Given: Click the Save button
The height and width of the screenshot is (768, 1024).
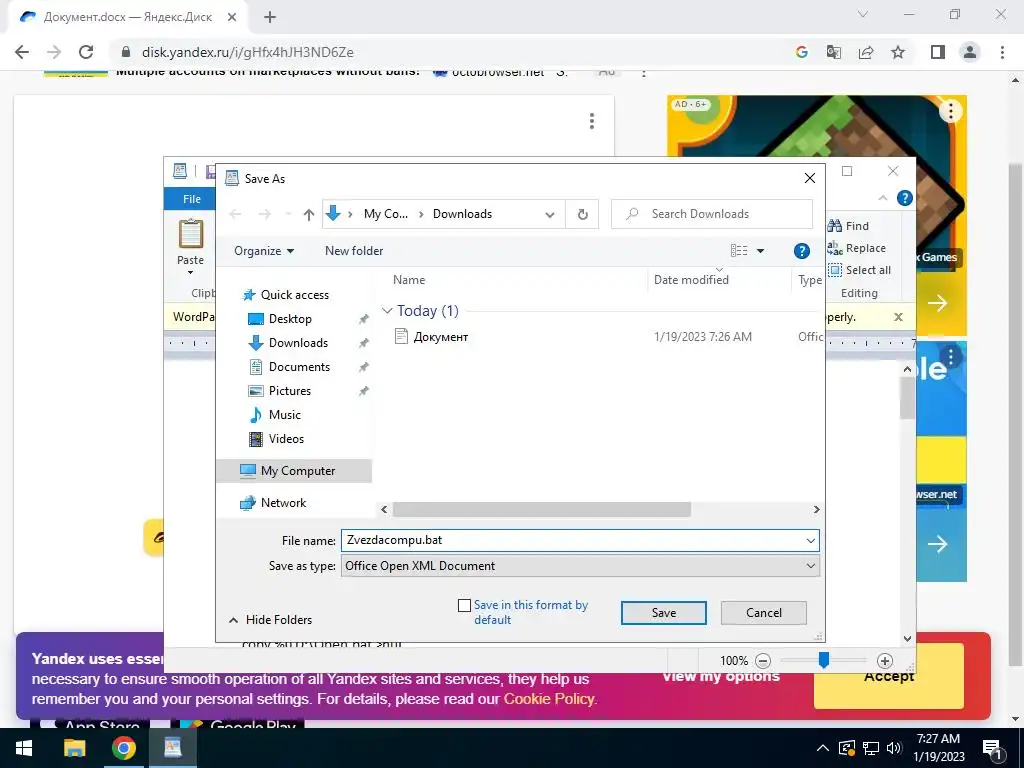Looking at the screenshot, I should 664,613.
